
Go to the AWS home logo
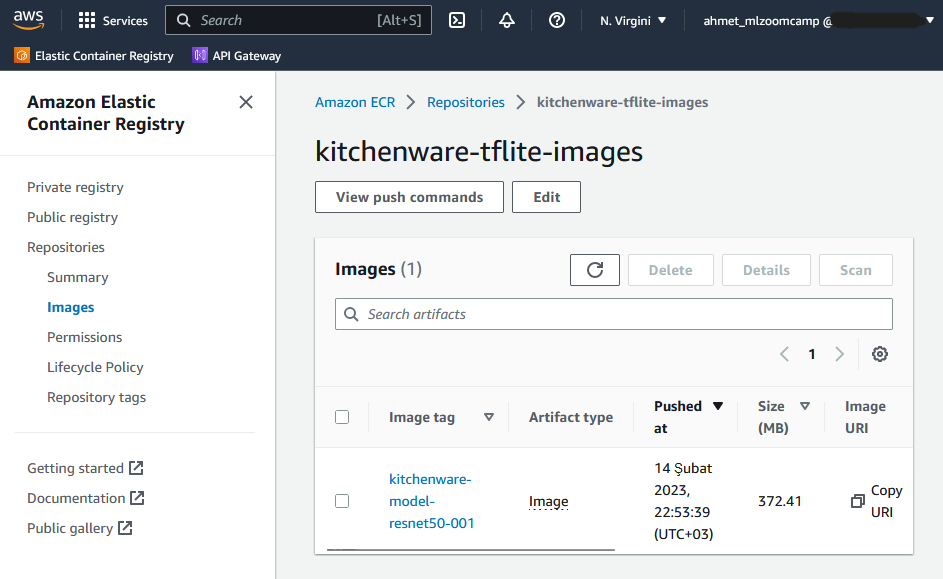[28, 20]
